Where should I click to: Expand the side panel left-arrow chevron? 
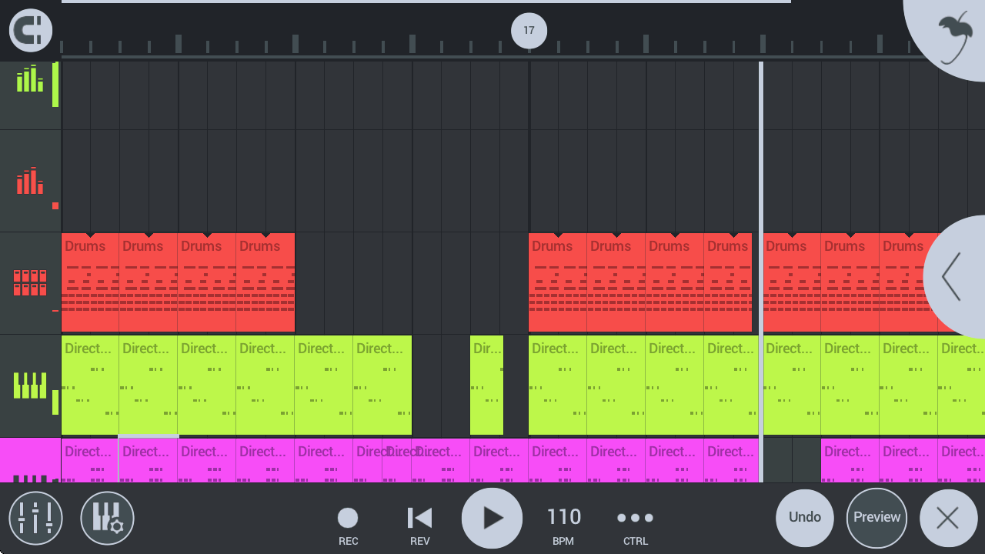tap(954, 276)
